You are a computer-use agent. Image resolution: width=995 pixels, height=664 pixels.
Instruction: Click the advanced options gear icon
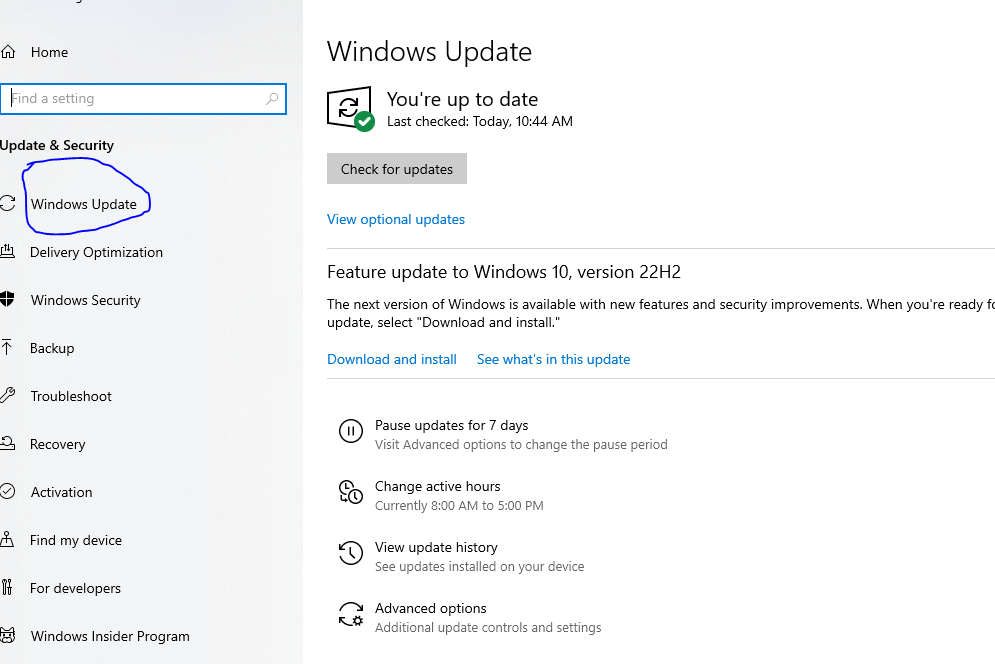click(x=351, y=614)
